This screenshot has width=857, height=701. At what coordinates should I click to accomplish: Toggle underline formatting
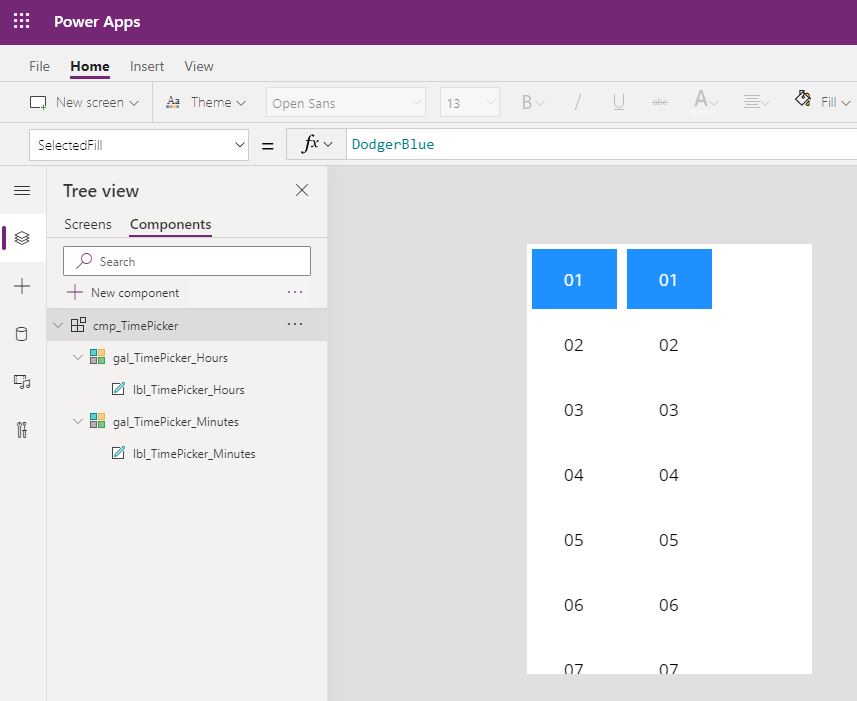pyautogui.click(x=618, y=101)
